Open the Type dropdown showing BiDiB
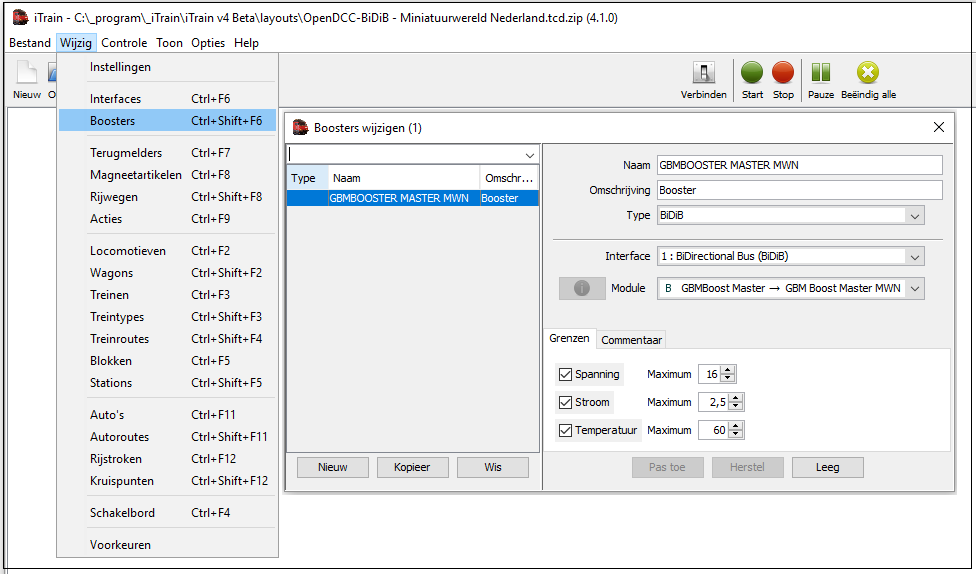Image resolution: width=976 pixels, height=574 pixels. (x=914, y=215)
